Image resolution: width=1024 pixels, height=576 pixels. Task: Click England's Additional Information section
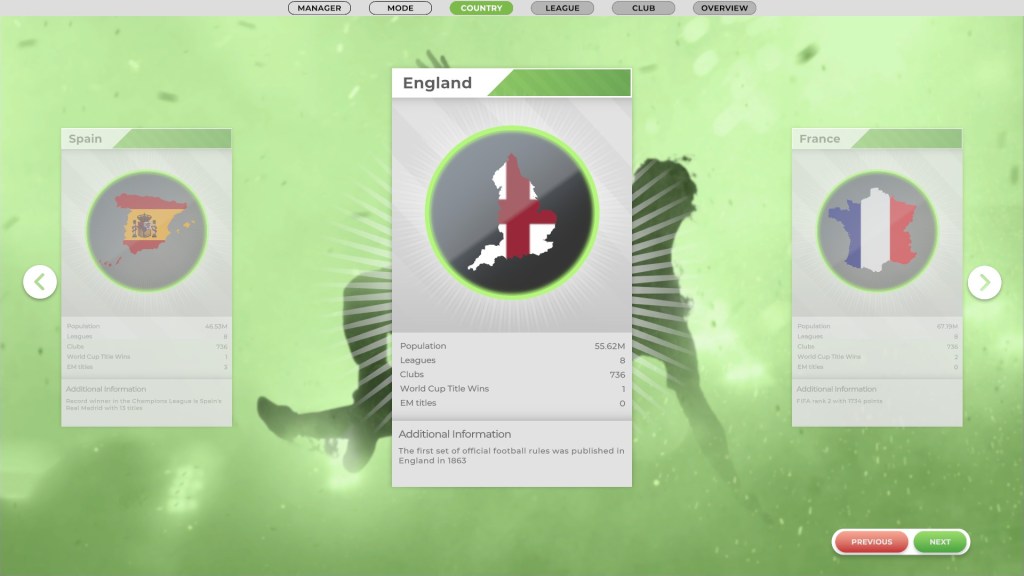click(x=511, y=448)
